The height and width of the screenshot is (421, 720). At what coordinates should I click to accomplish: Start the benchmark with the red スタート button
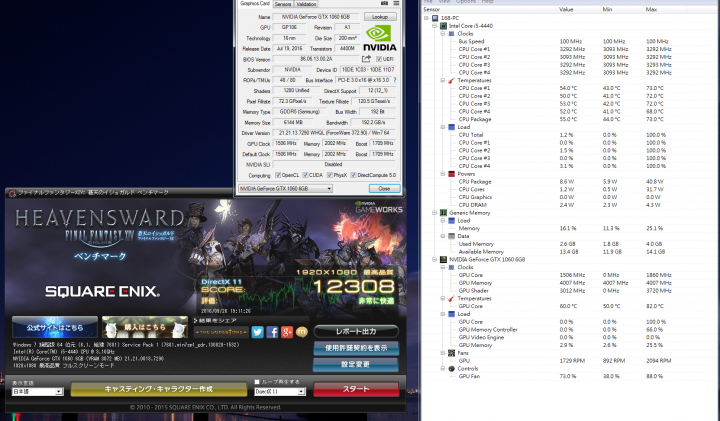coord(356,389)
